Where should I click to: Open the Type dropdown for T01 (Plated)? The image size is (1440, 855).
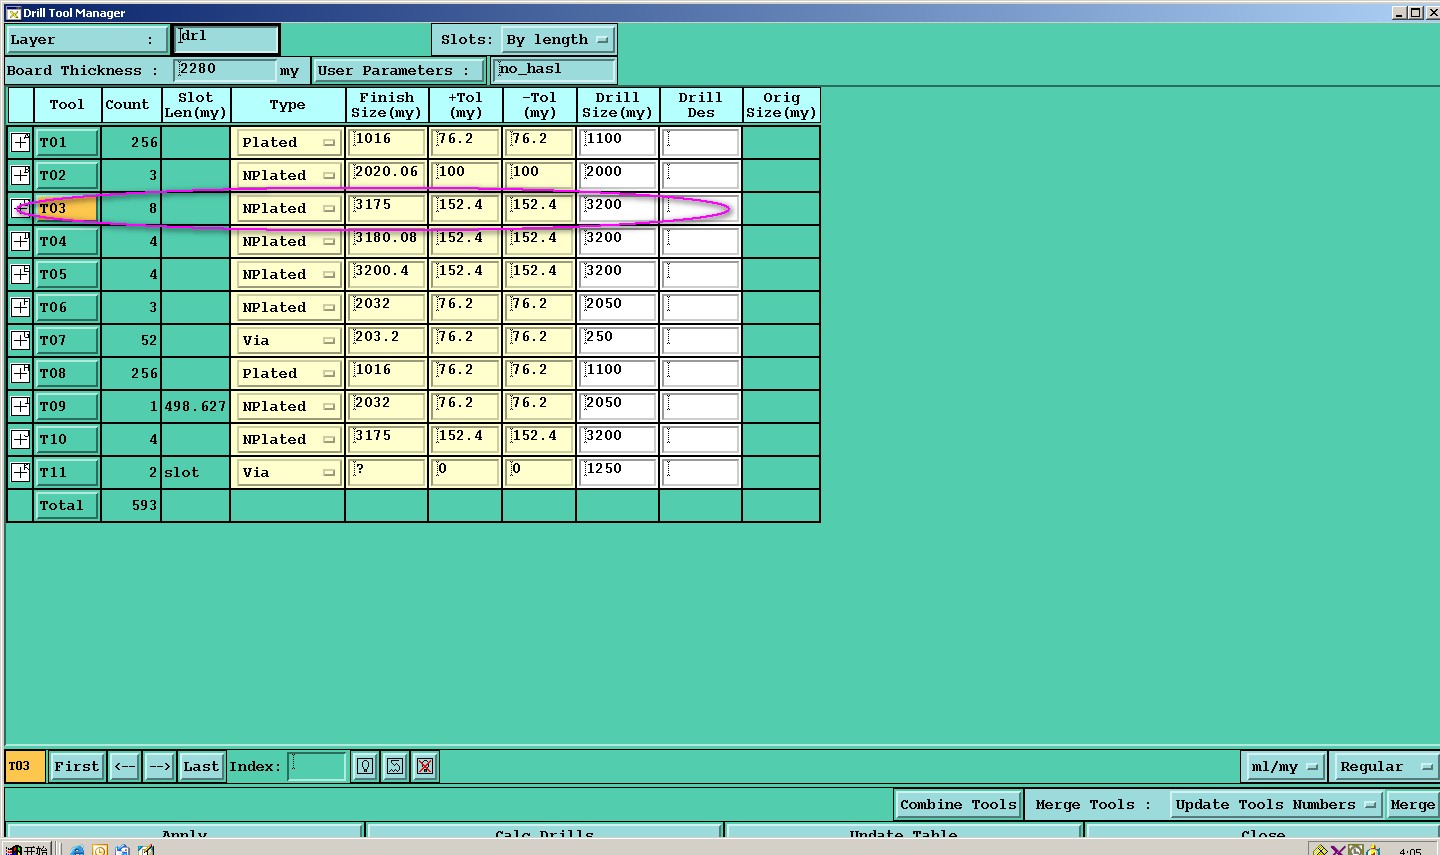coord(288,142)
